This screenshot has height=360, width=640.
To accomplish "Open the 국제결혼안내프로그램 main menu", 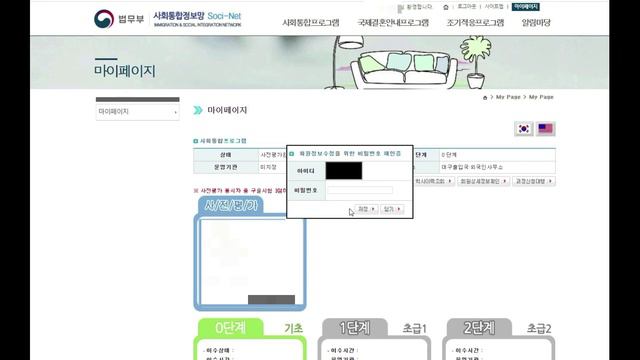I will (x=393, y=23).
